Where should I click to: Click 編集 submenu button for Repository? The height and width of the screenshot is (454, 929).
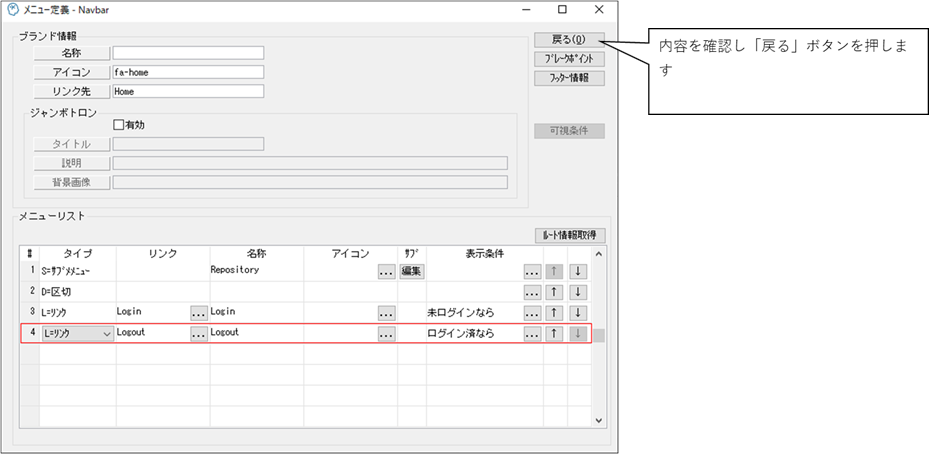(x=412, y=271)
